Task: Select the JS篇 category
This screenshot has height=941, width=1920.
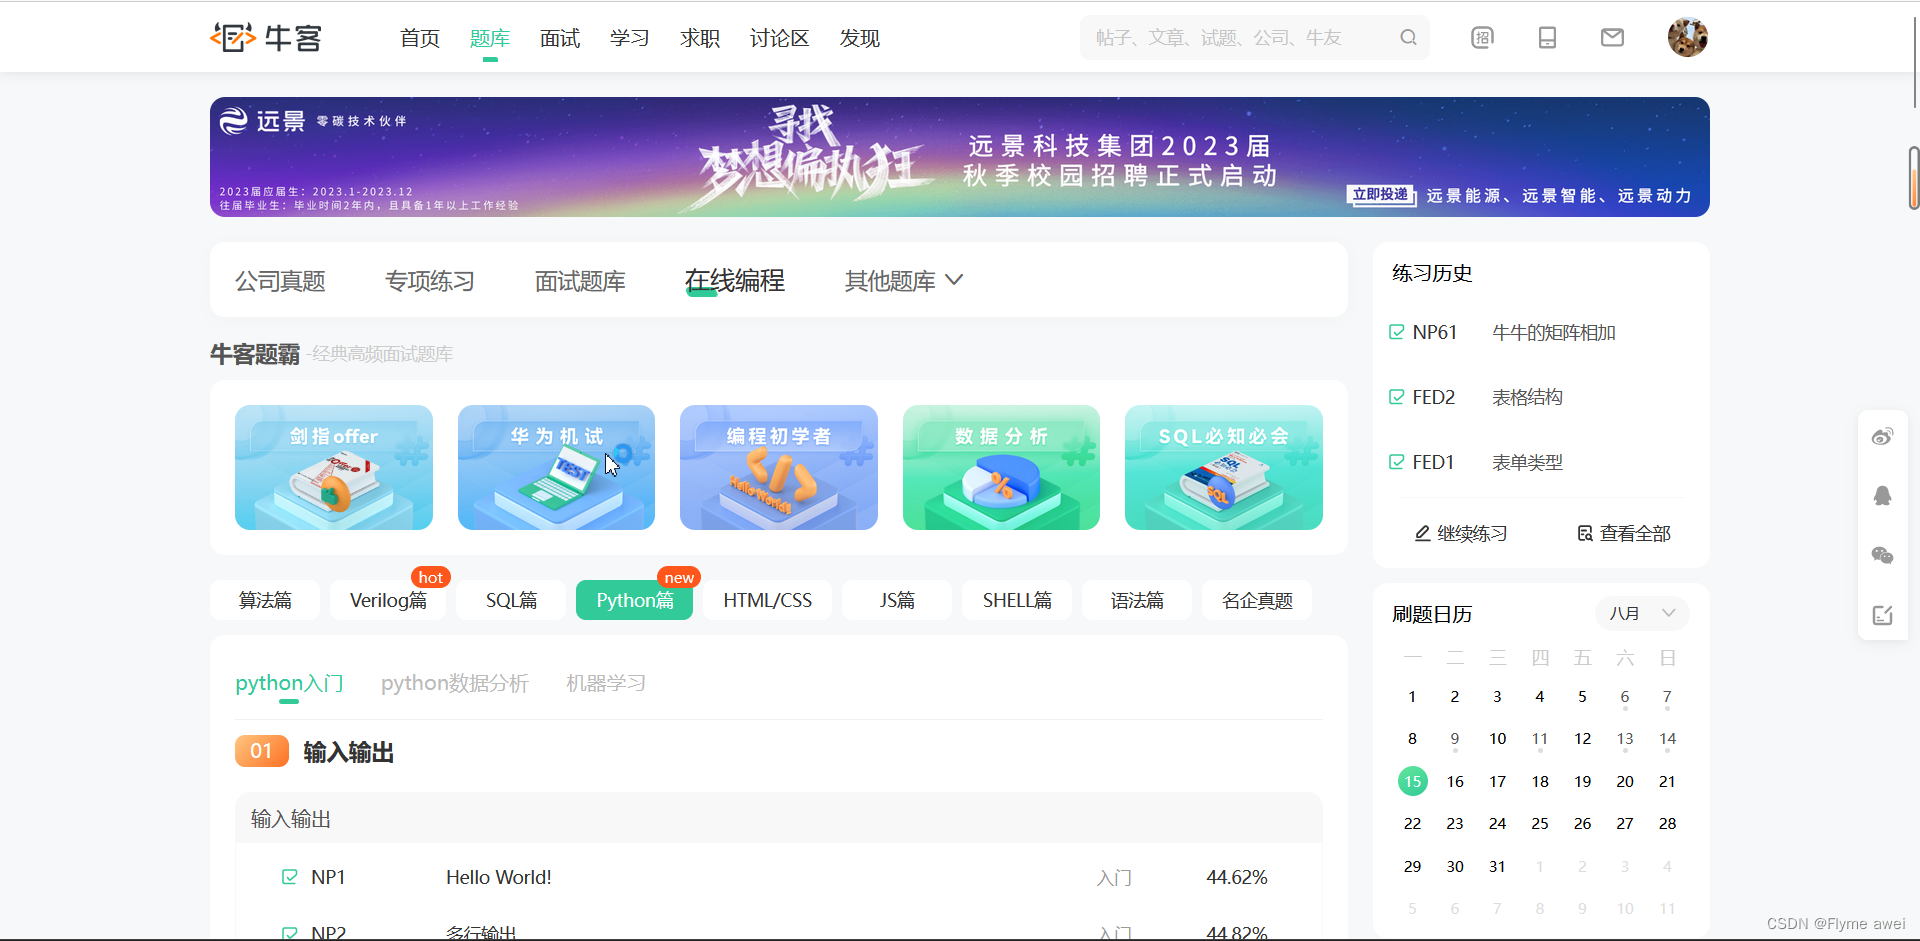Action: tap(897, 600)
